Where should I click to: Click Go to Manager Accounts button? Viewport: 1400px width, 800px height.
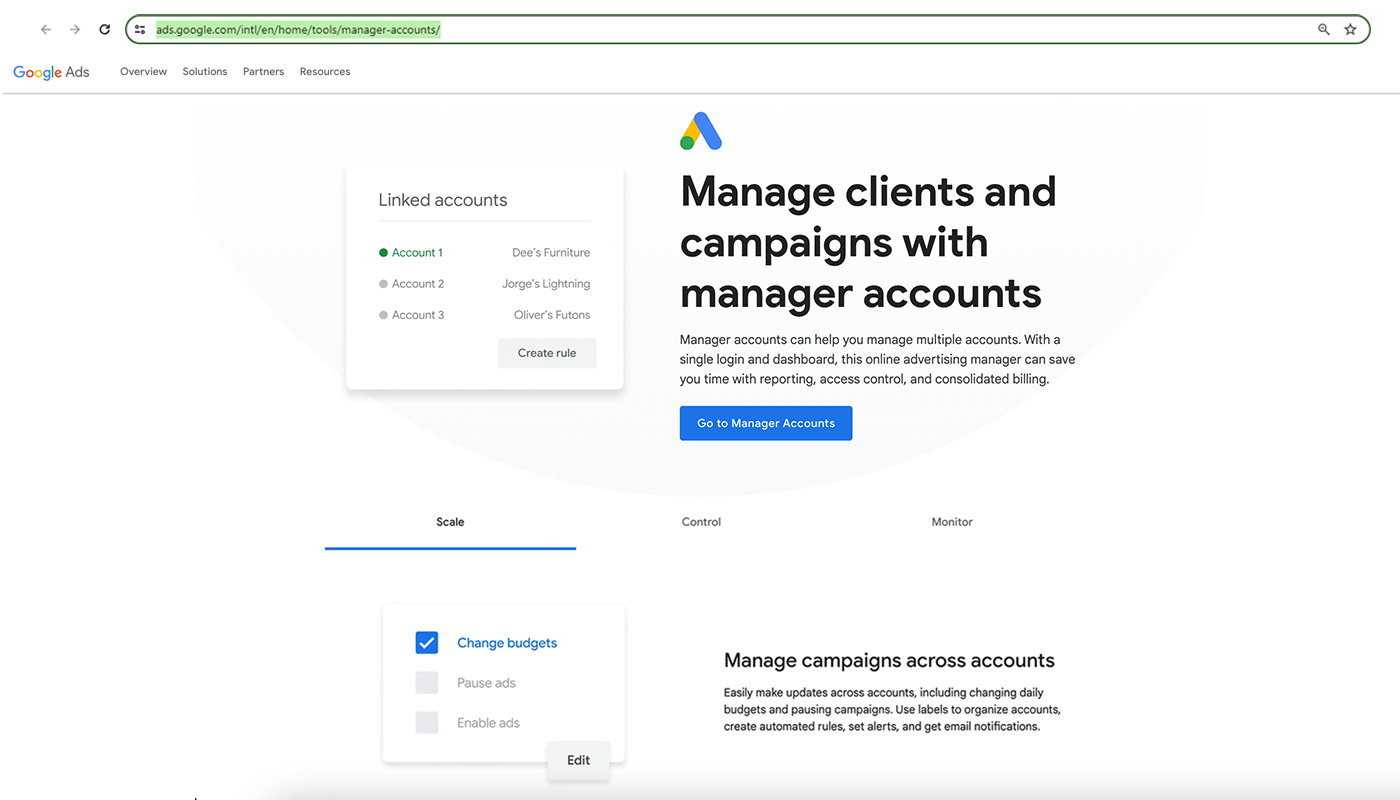[x=766, y=423]
